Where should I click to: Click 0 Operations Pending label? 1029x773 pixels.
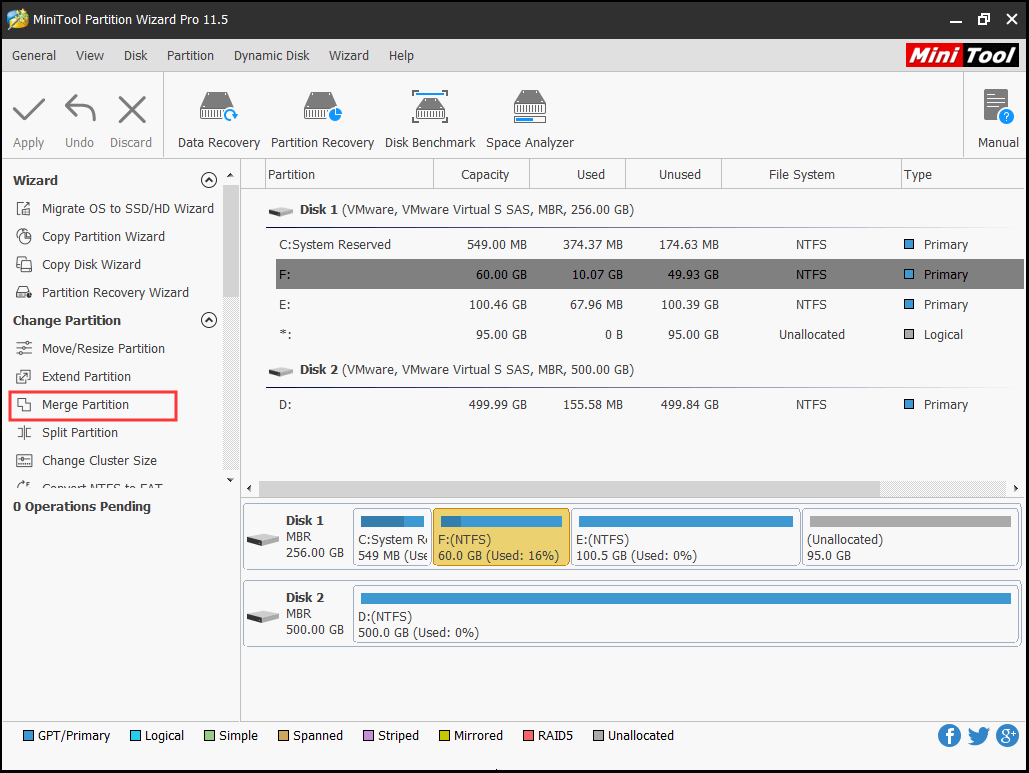(x=82, y=507)
